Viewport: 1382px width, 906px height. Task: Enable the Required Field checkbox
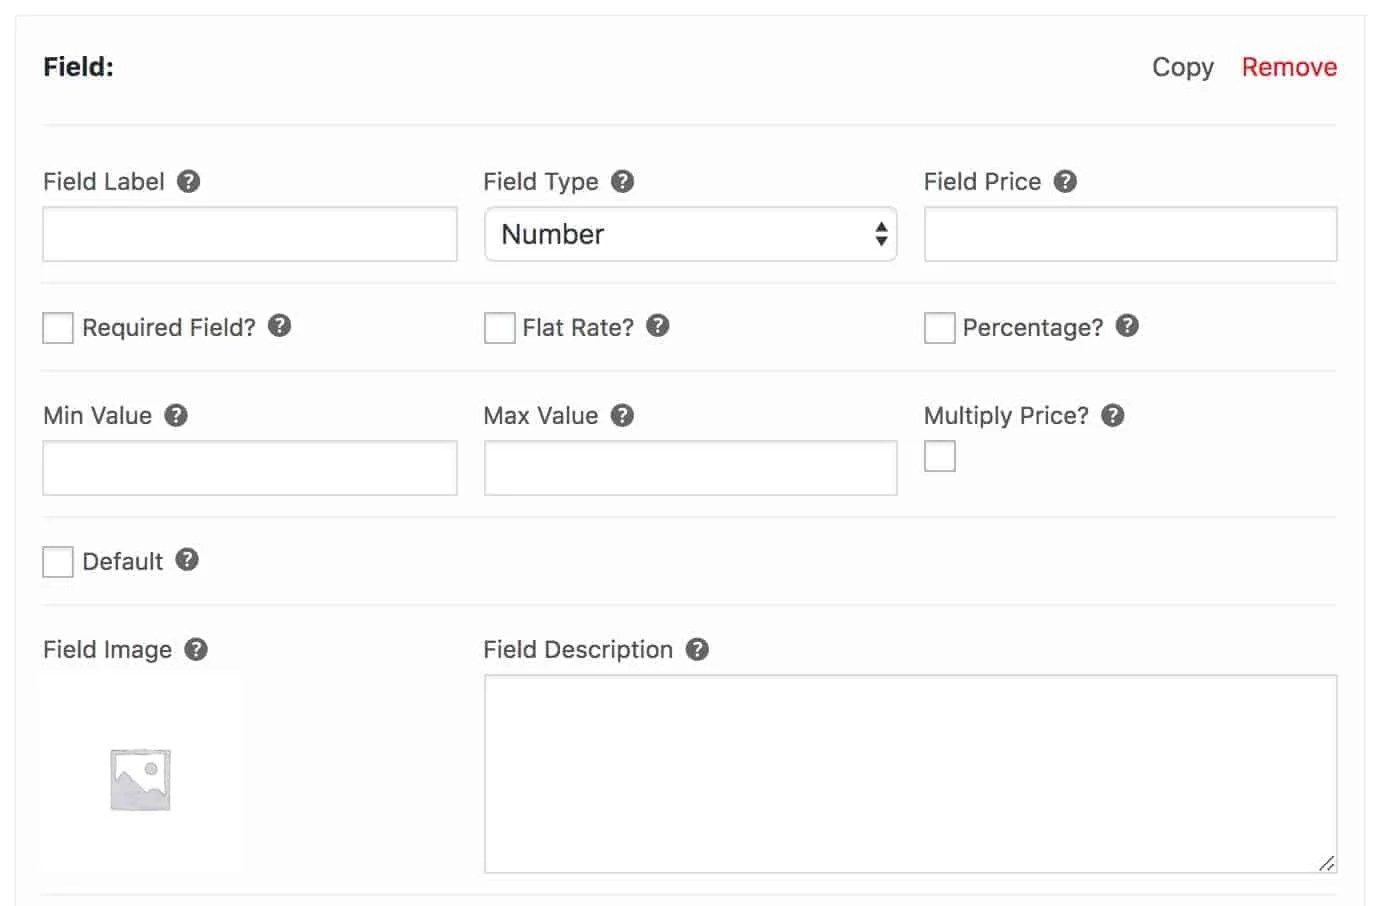pos(57,326)
